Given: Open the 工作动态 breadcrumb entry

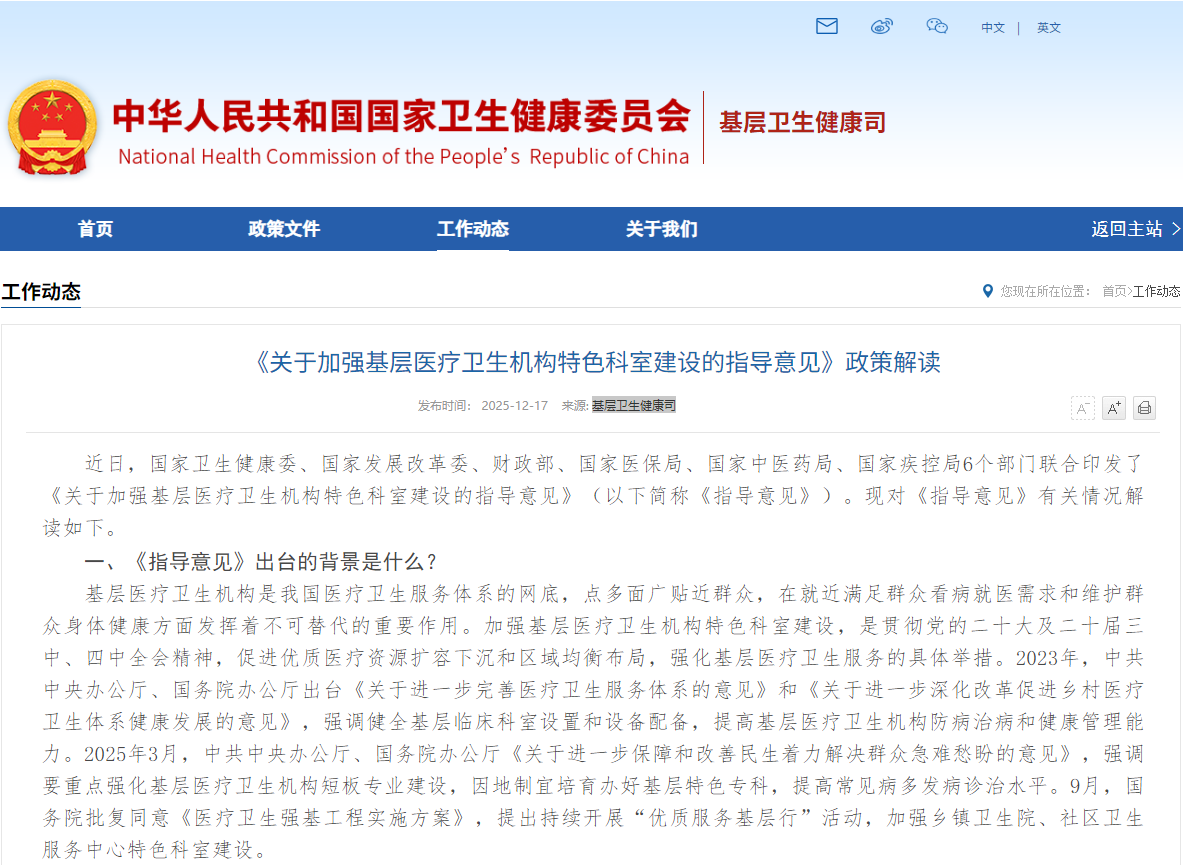Looking at the screenshot, I should [1157, 292].
